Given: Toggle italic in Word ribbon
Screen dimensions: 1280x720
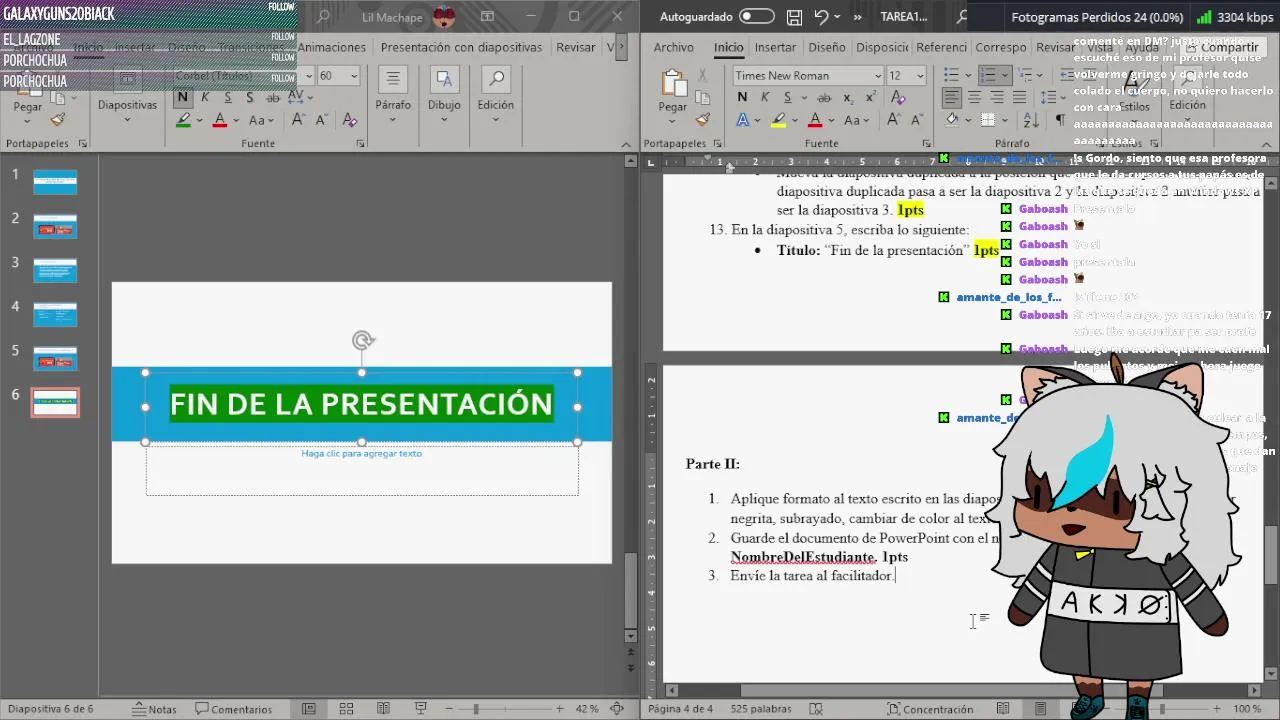Looking at the screenshot, I should pyautogui.click(x=765, y=97).
